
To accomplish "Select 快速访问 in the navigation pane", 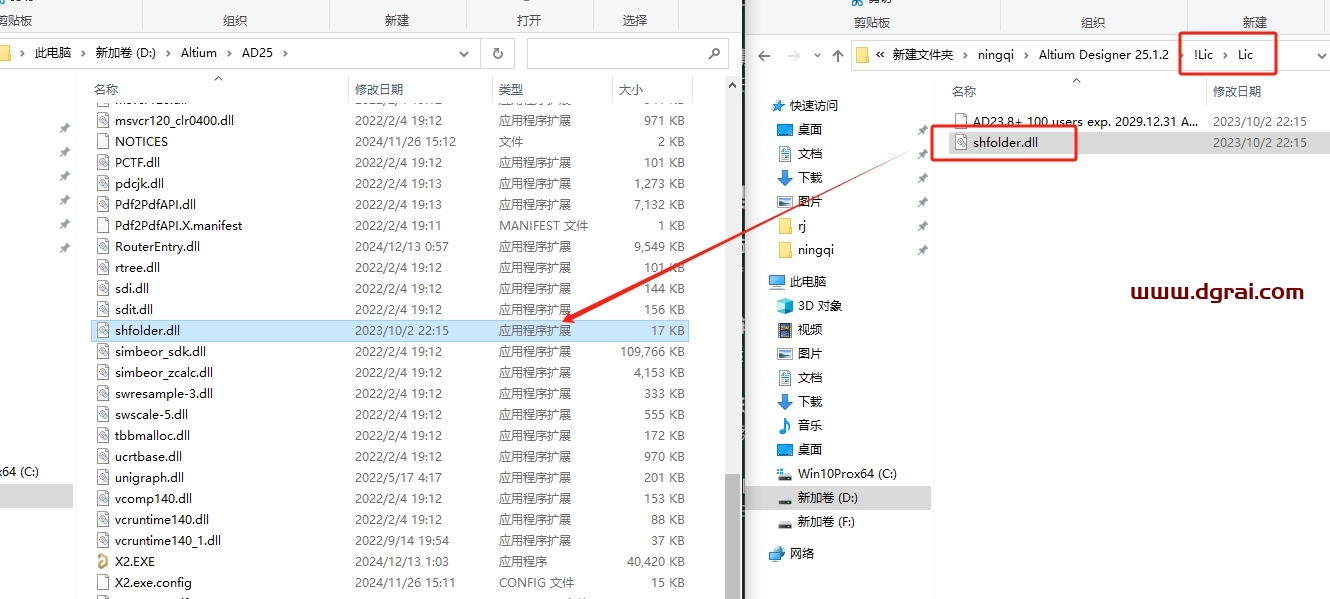I will pyautogui.click(x=813, y=105).
